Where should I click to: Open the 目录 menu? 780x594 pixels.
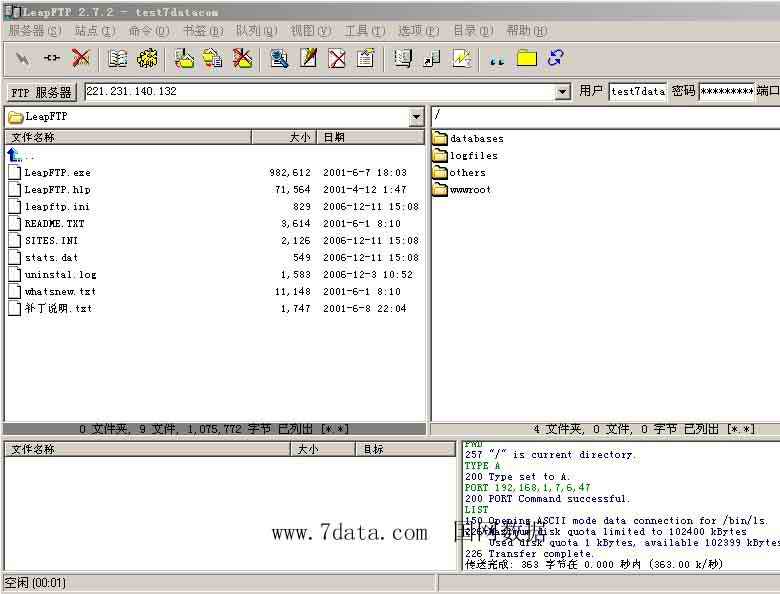473,31
